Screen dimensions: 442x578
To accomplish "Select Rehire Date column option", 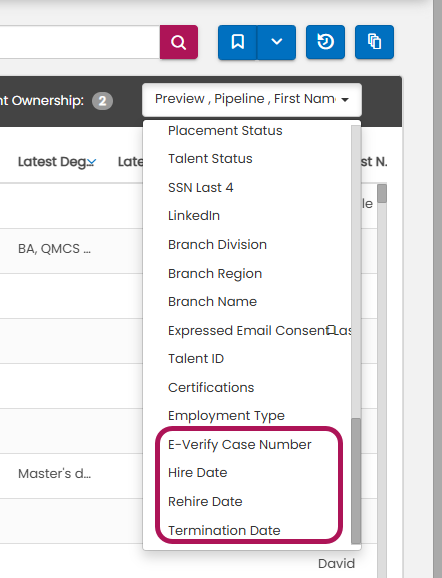I will point(205,502).
